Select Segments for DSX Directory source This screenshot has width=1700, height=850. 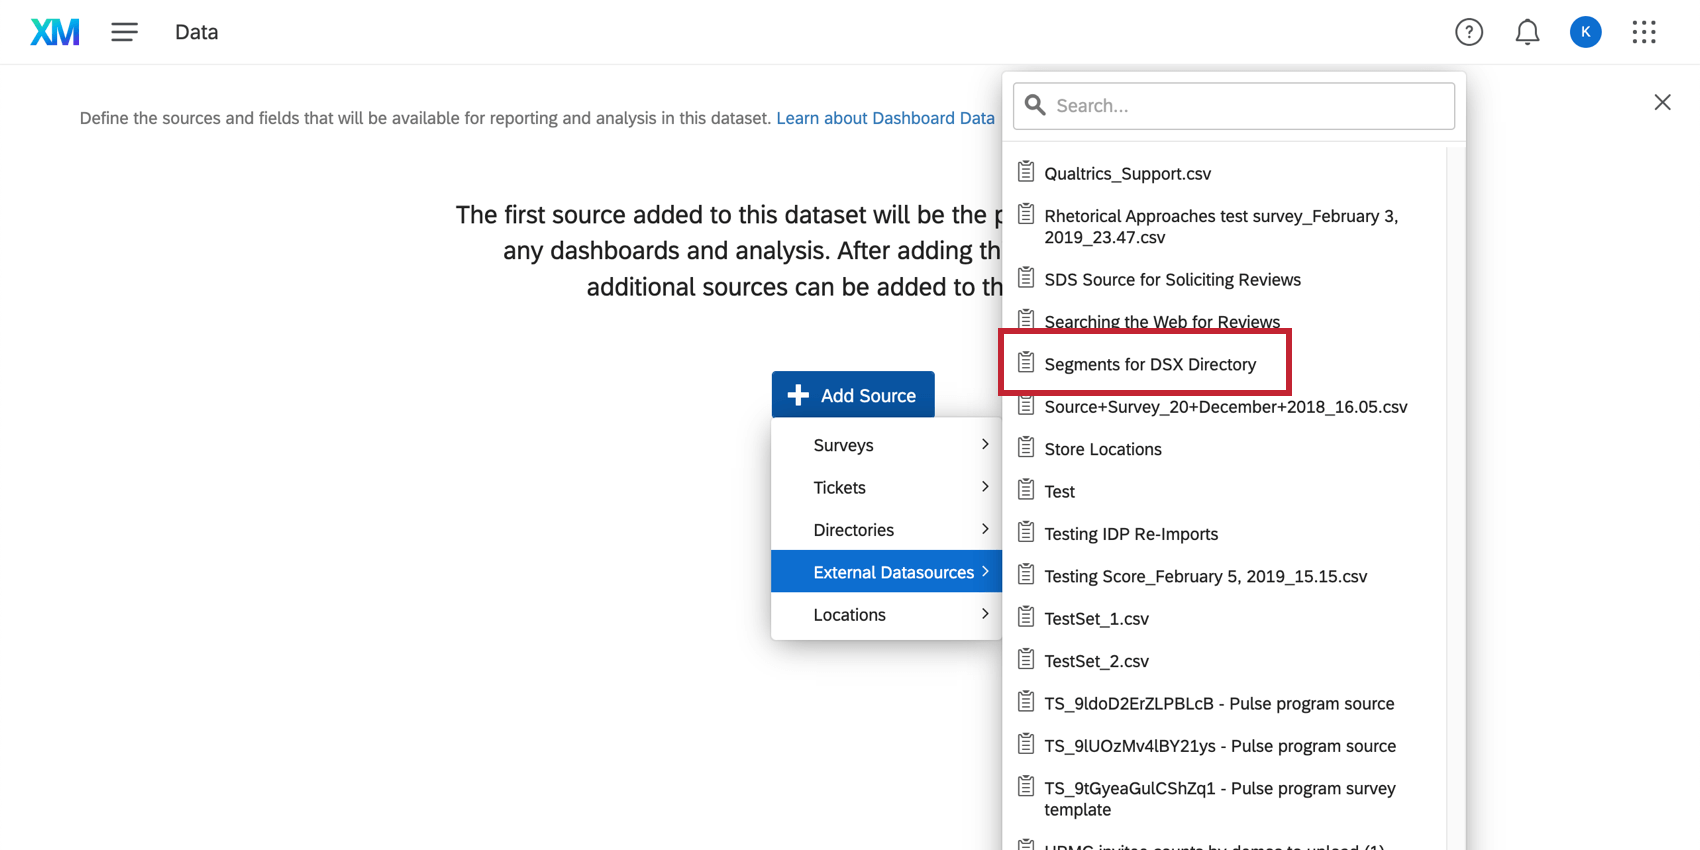(x=1150, y=364)
